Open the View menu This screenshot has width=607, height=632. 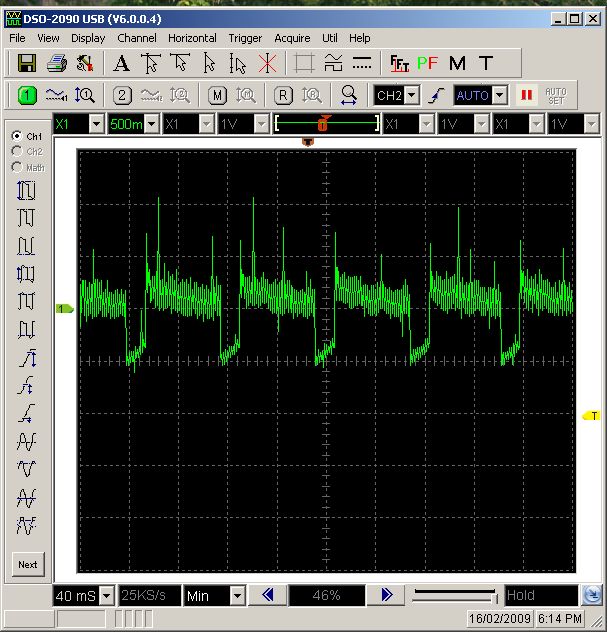[48, 38]
